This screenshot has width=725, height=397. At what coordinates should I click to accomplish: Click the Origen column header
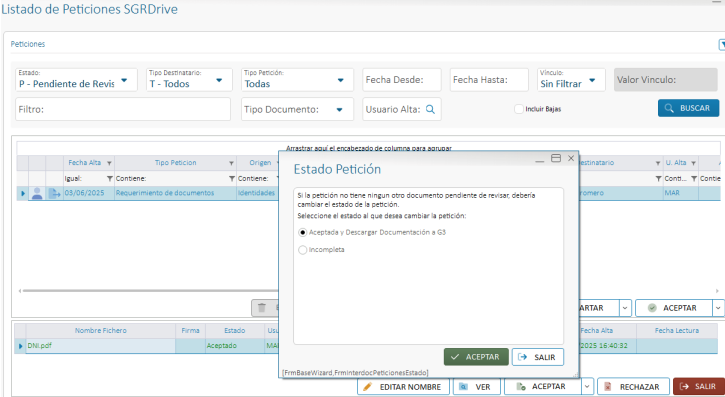(x=260, y=163)
